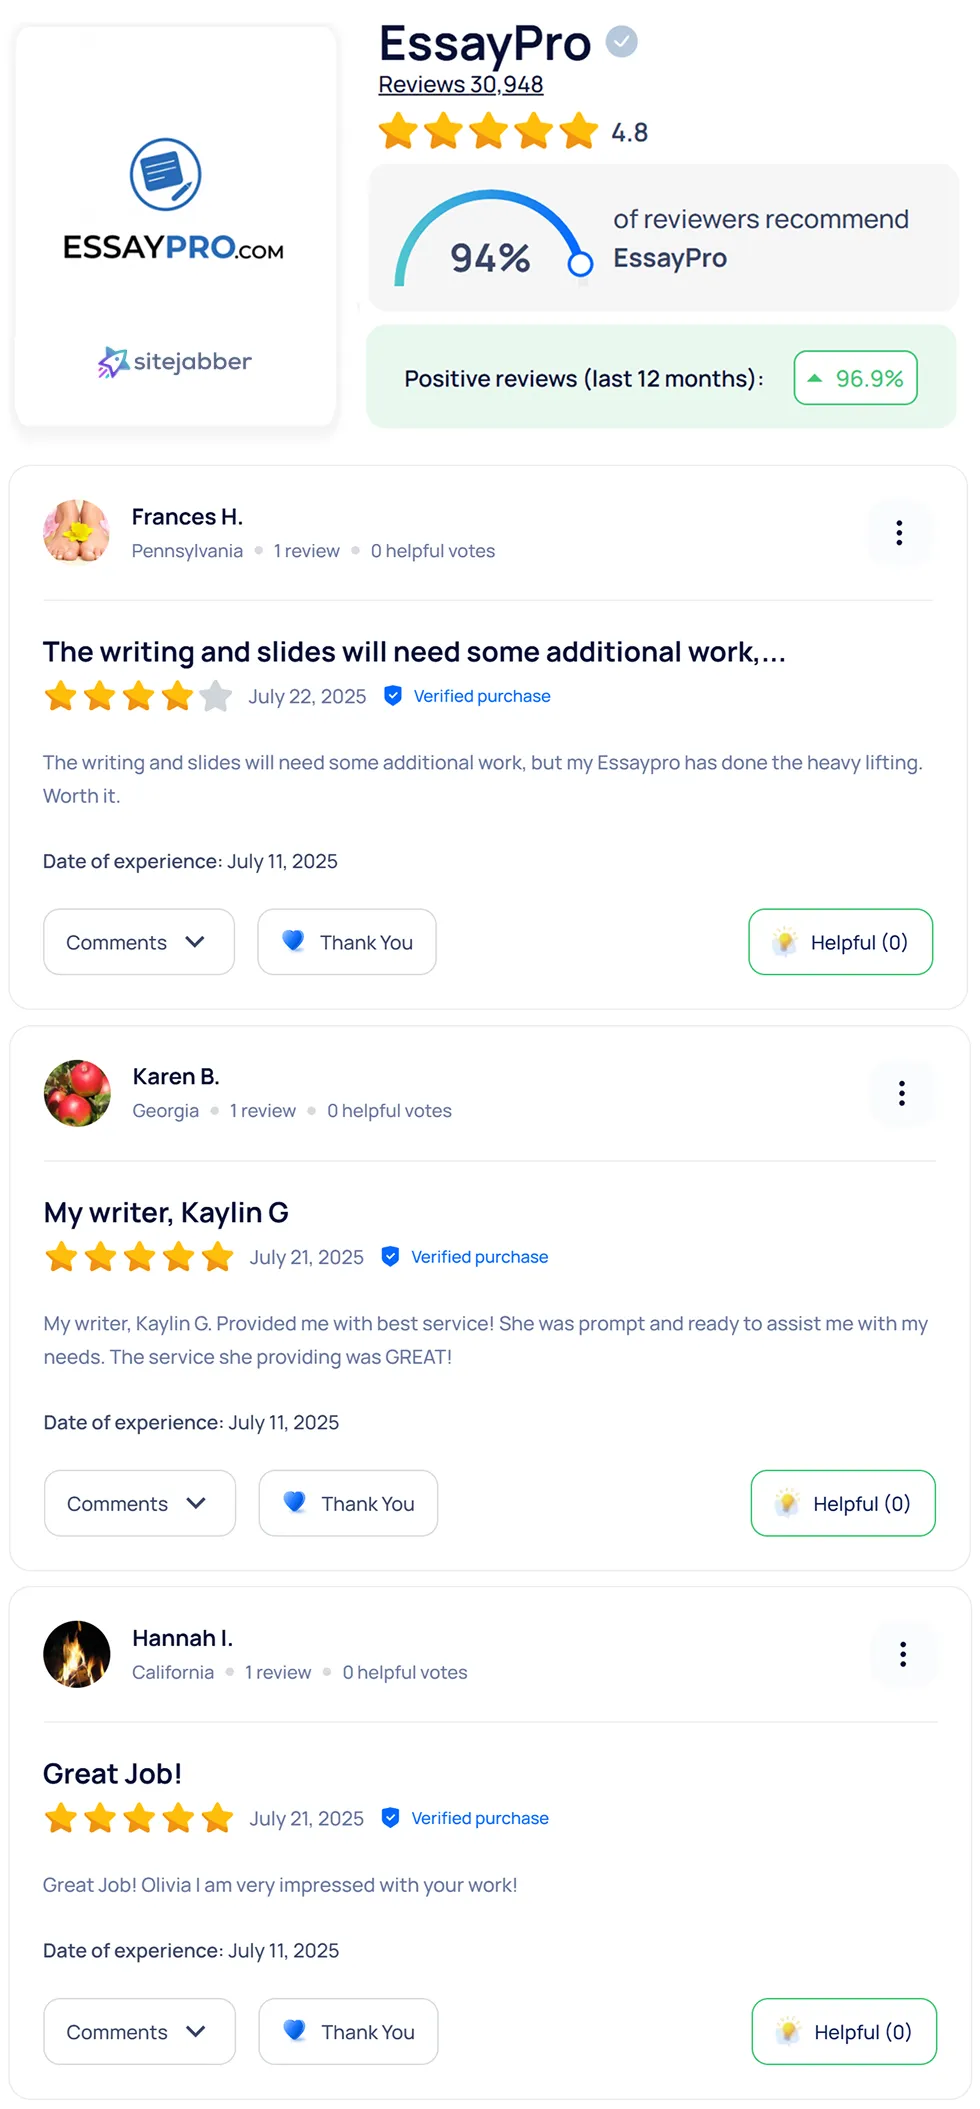Click the 96.9% positive reviews badge
This screenshot has height=2109, width=980.
855,378
